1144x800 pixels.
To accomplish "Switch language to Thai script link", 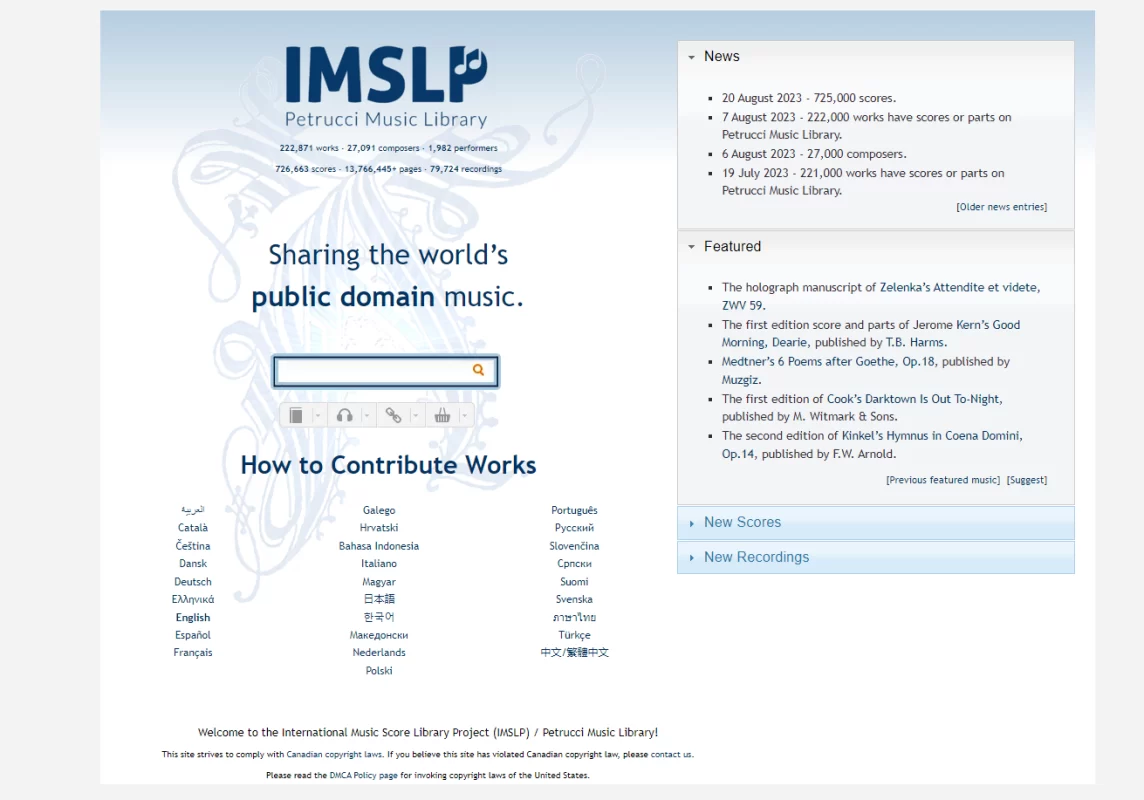I will (x=574, y=617).
